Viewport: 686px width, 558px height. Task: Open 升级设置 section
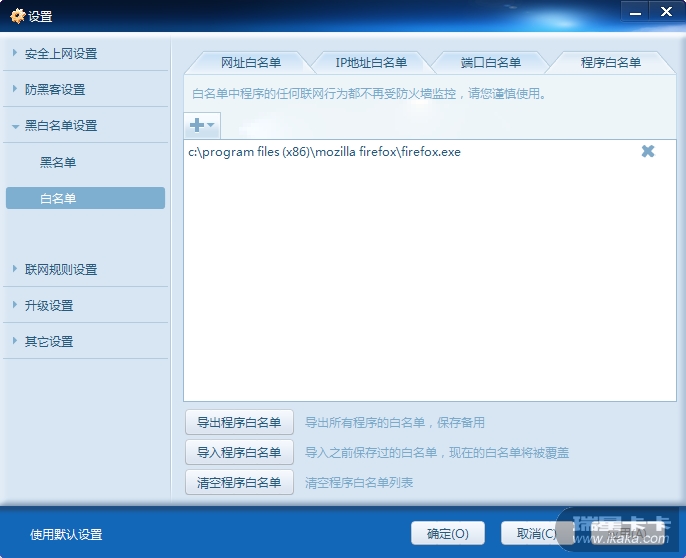pos(49,305)
